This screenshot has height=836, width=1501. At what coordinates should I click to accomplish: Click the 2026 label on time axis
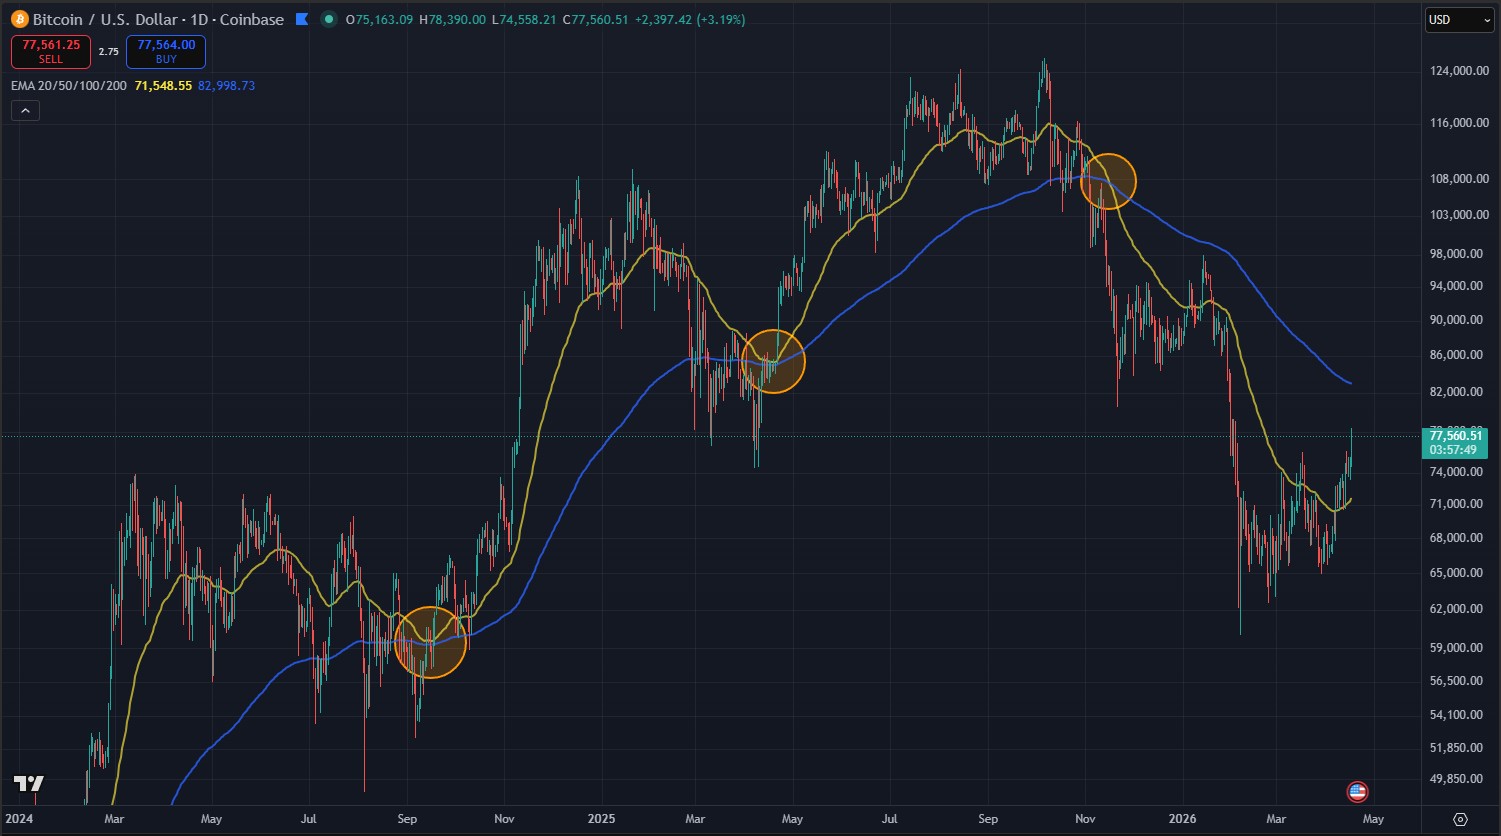pyautogui.click(x=1182, y=819)
